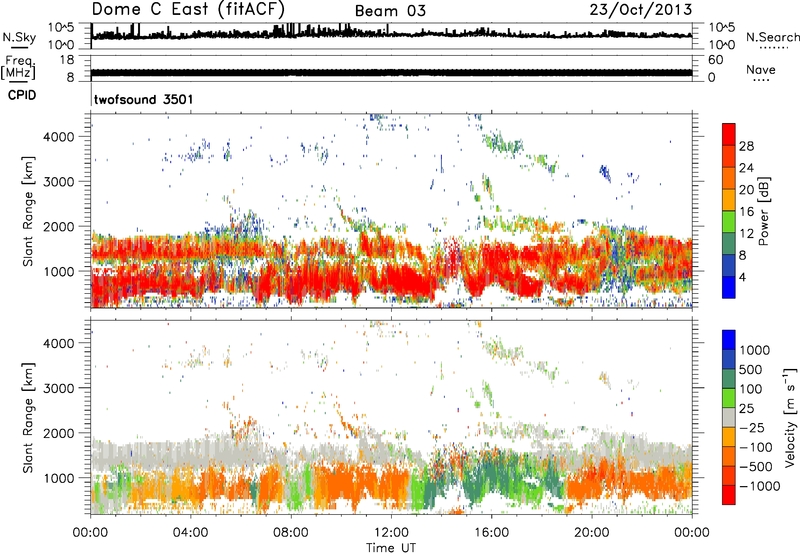Click the blue bottom segment of Power colorbar
The width and height of the screenshot is (800, 554).
[729, 287]
